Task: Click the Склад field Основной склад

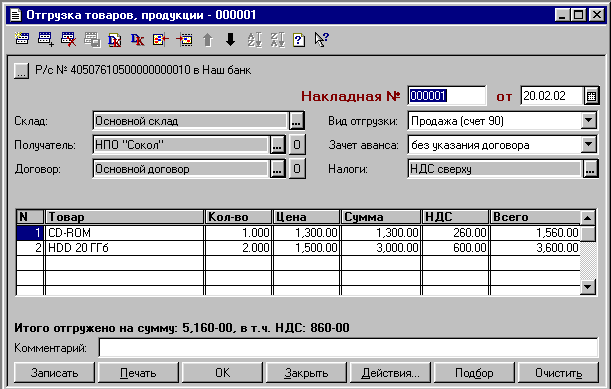Action: 191,121
